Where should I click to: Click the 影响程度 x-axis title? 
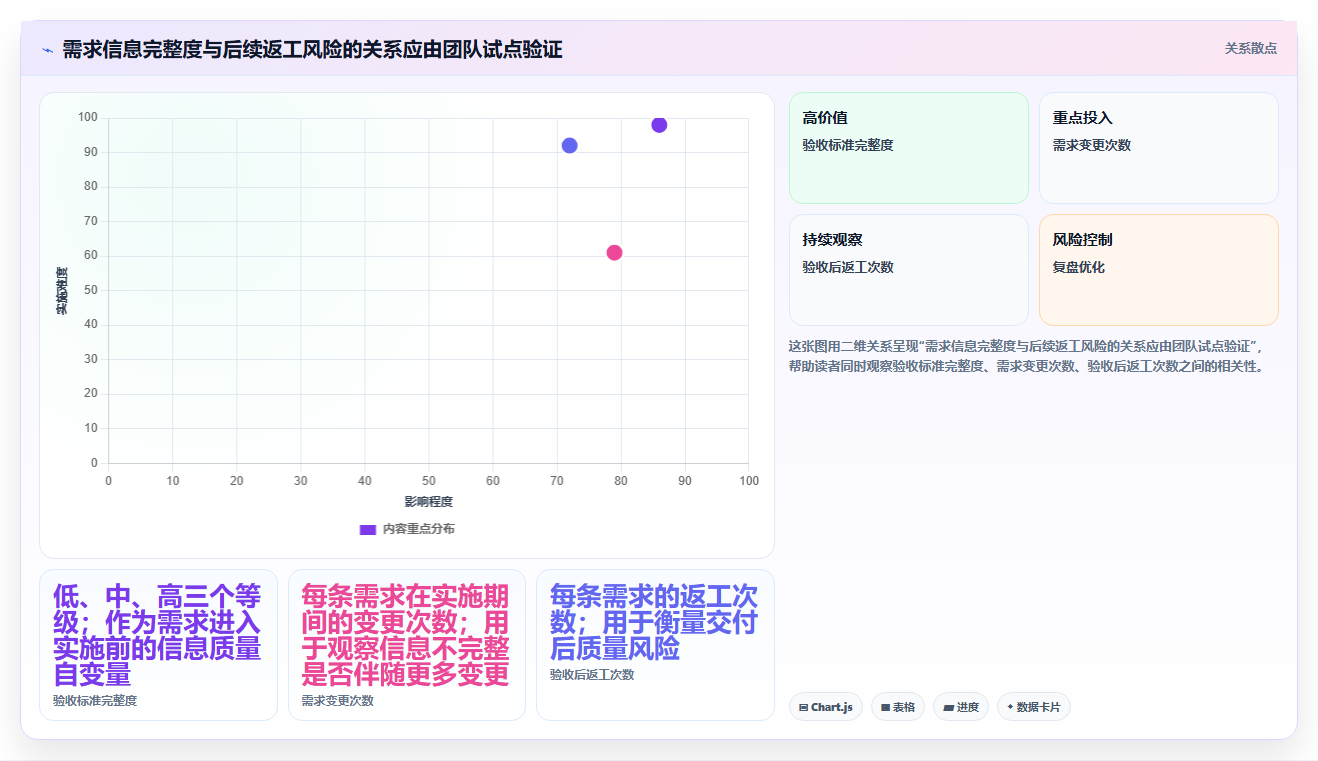pos(428,502)
